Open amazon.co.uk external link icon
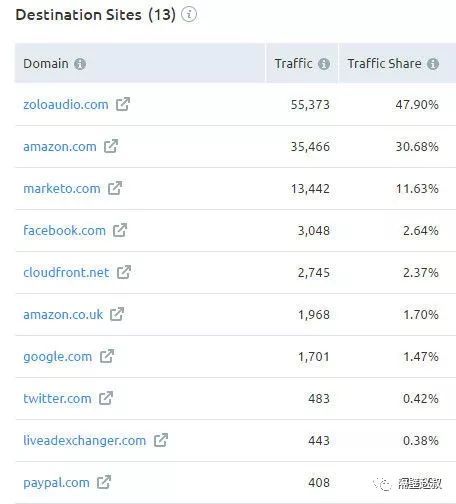Viewport: 456px width, 504px height. pos(117,314)
